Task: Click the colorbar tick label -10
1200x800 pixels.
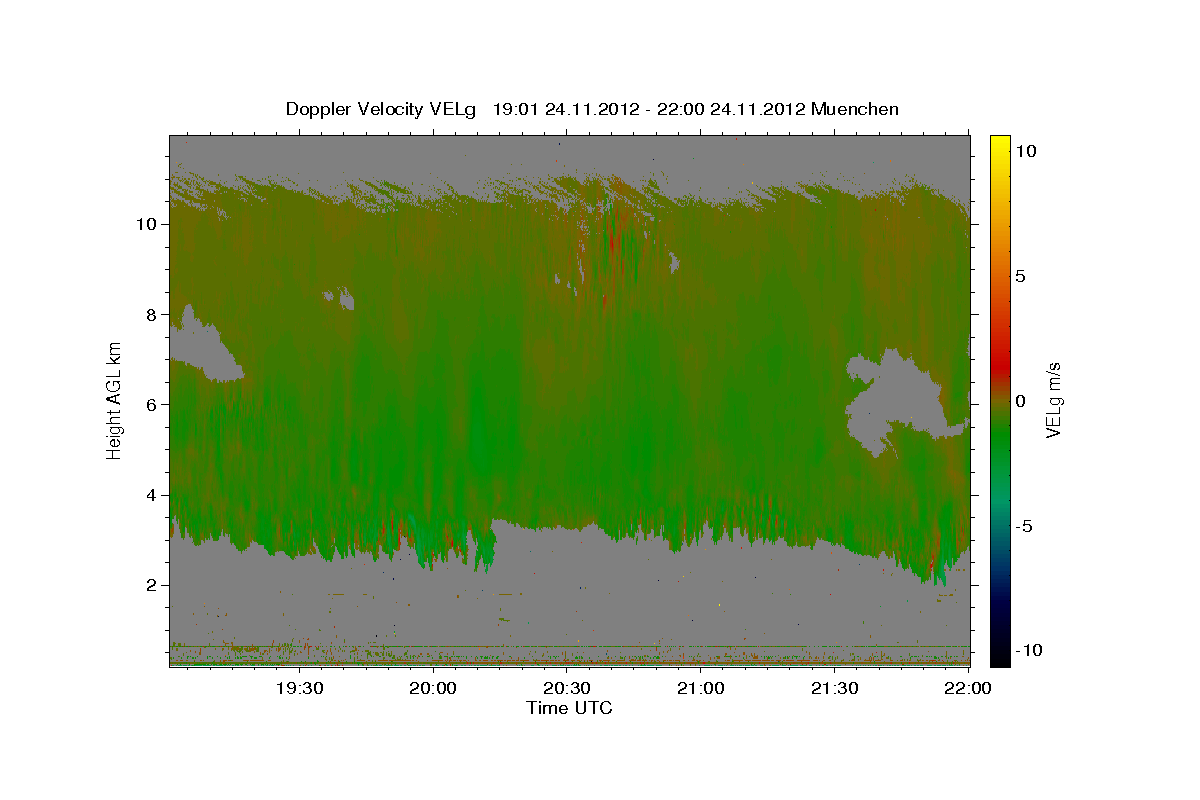Action: click(1030, 650)
